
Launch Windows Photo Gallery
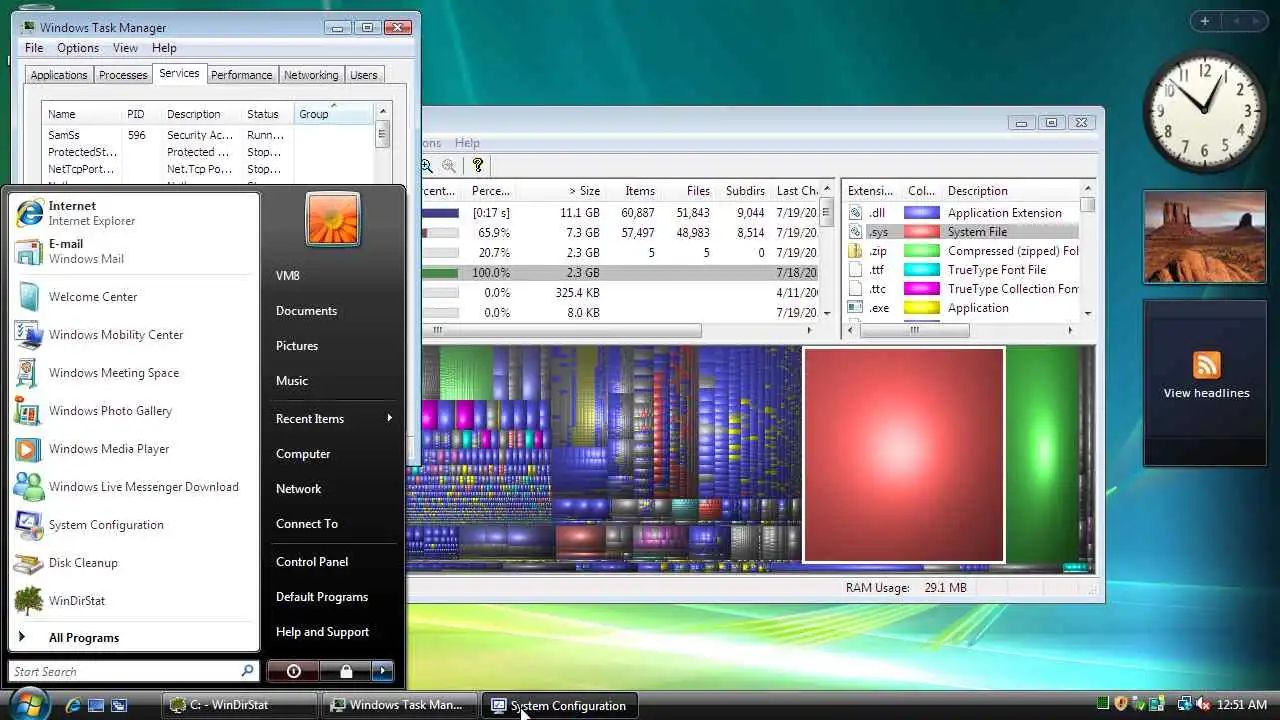(134, 411)
